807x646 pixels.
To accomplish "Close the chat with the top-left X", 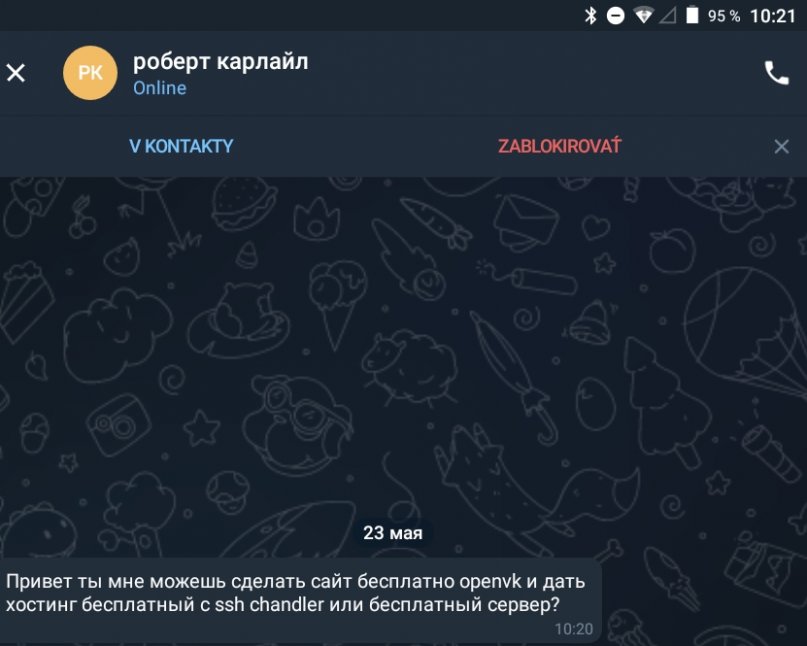I will coord(16,73).
